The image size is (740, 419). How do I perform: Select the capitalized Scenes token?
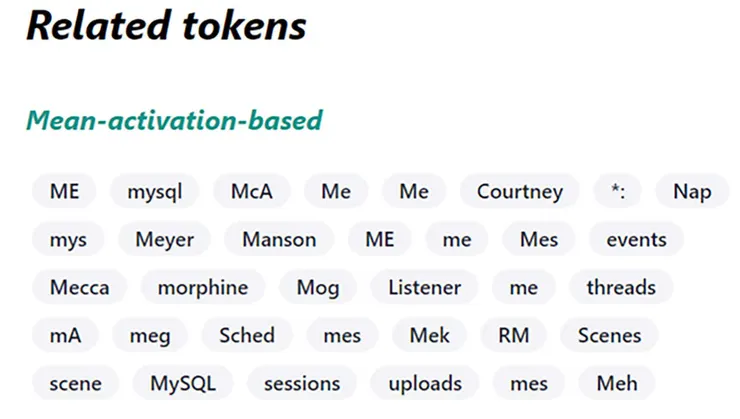(609, 335)
